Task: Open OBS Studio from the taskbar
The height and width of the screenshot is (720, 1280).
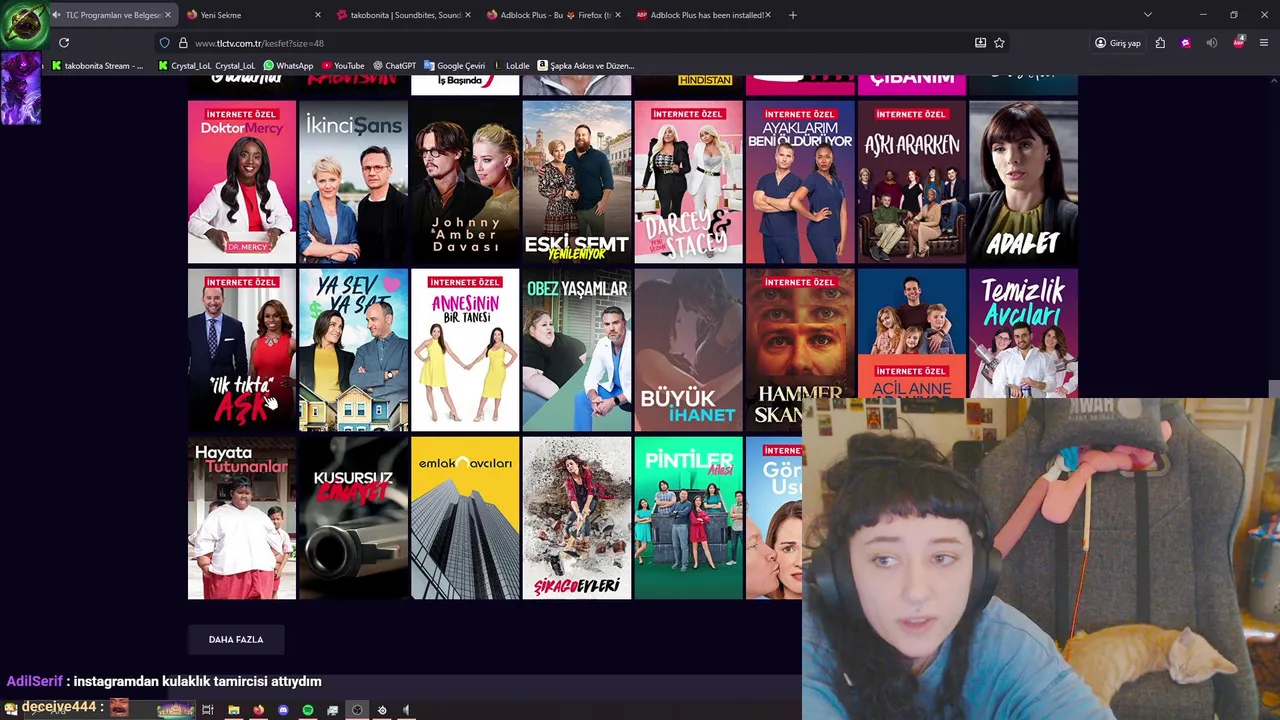Action: [357, 710]
